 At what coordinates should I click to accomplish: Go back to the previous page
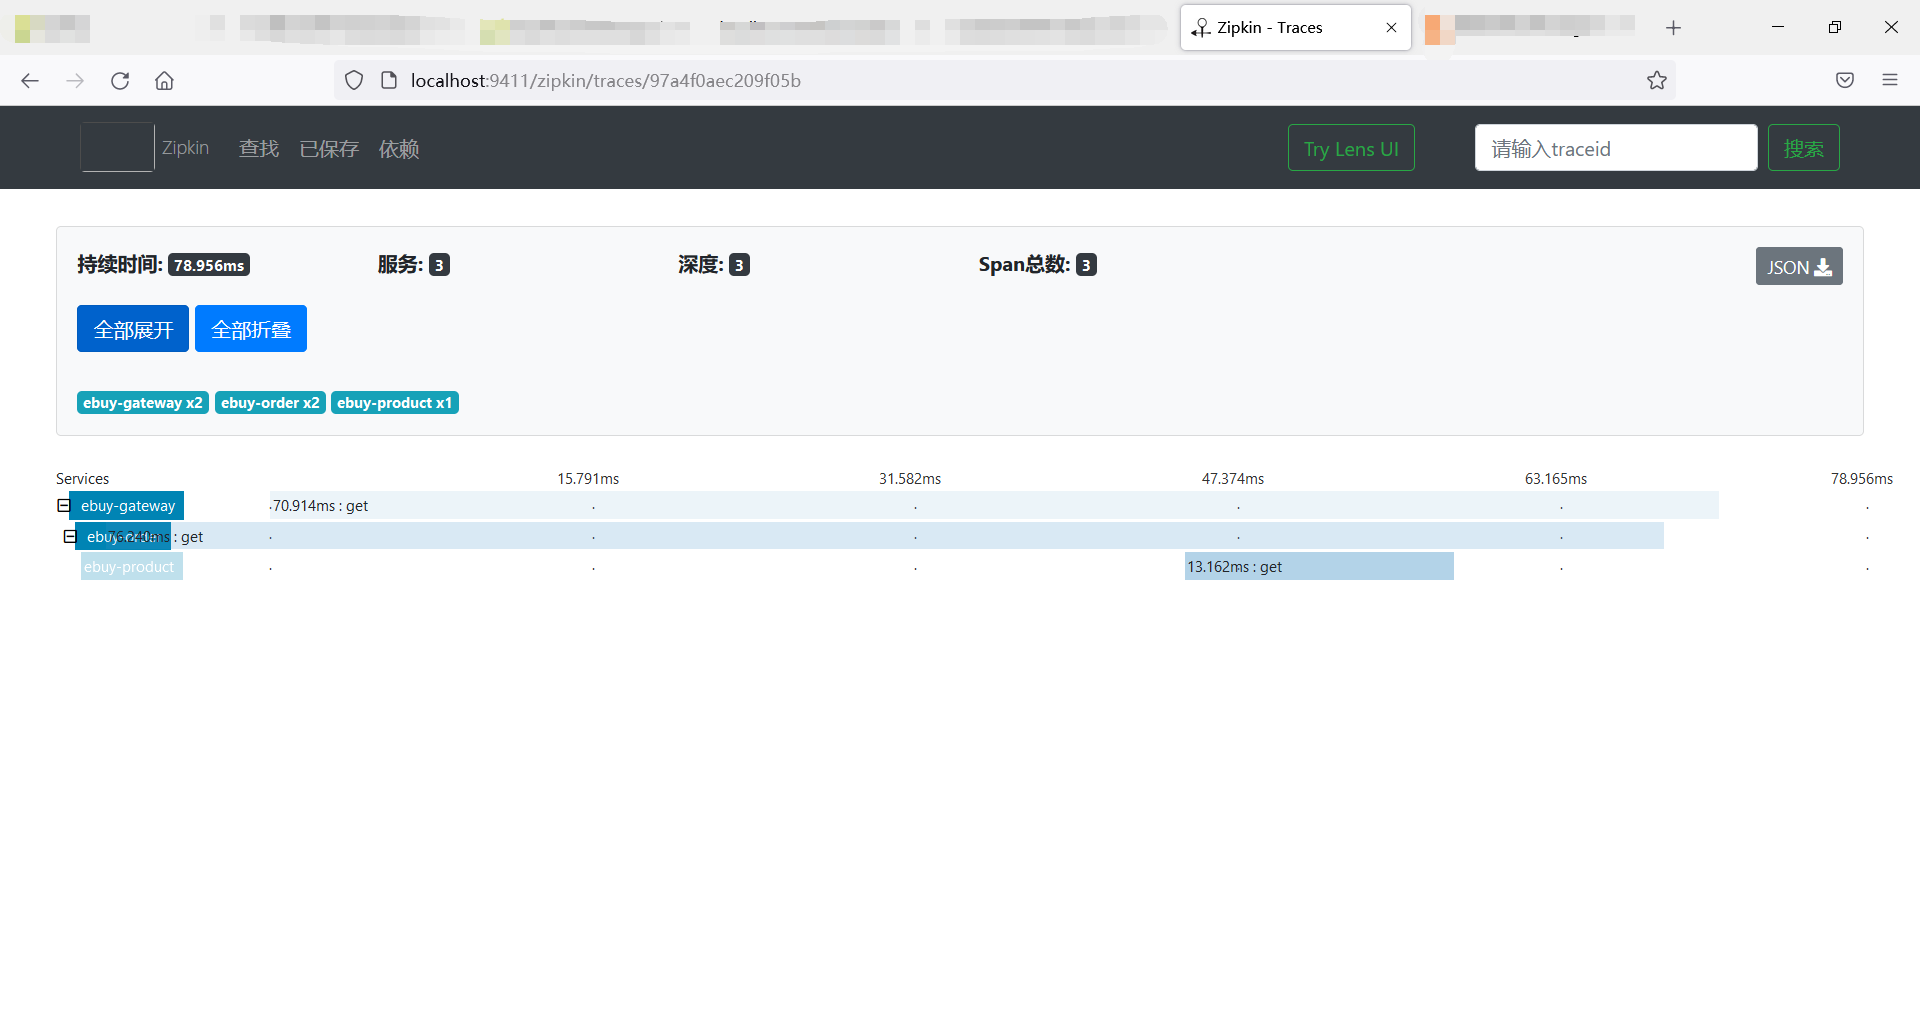click(x=30, y=81)
